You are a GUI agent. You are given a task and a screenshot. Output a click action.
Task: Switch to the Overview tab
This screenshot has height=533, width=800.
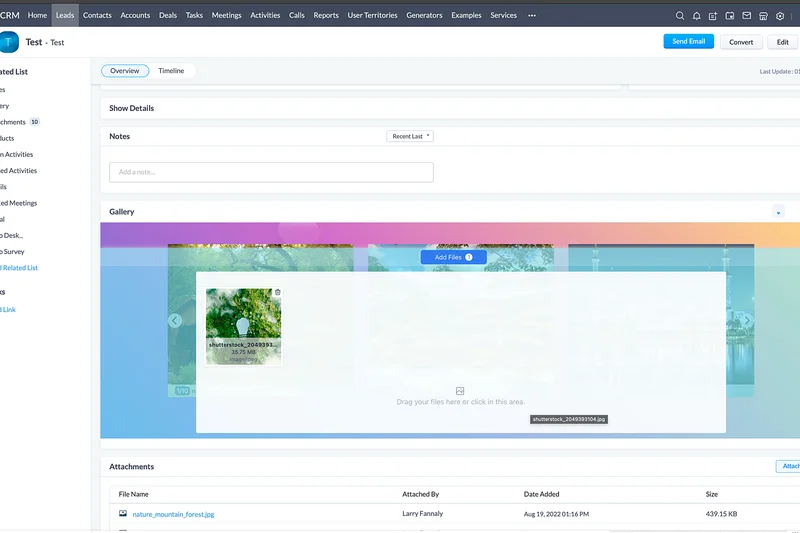tap(124, 71)
